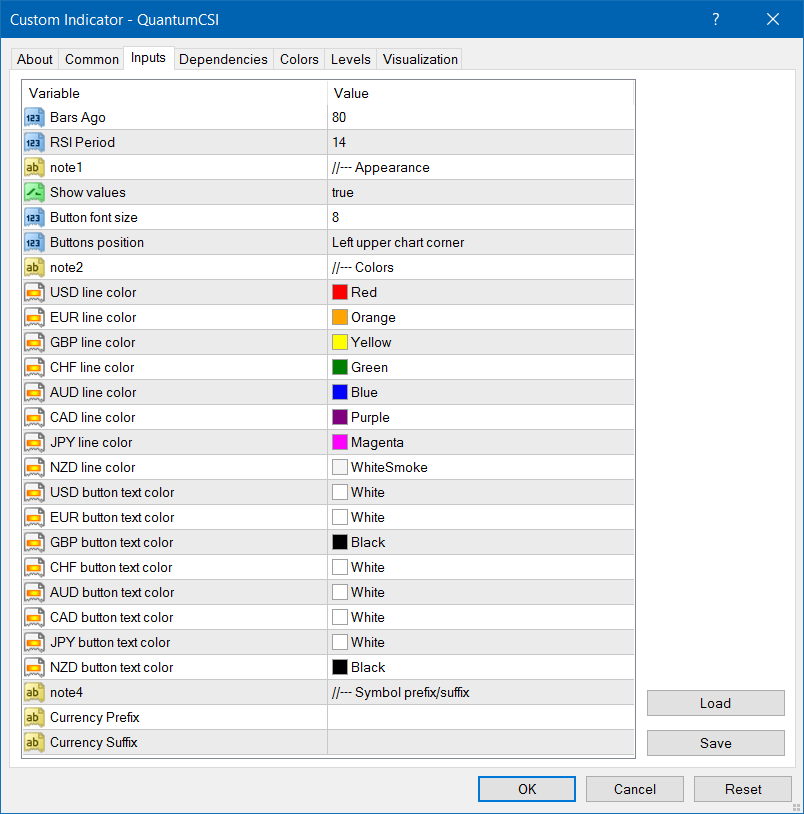Pick the blue AUD line color swatch
This screenshot has width=804, height=814.
point(340,392)
